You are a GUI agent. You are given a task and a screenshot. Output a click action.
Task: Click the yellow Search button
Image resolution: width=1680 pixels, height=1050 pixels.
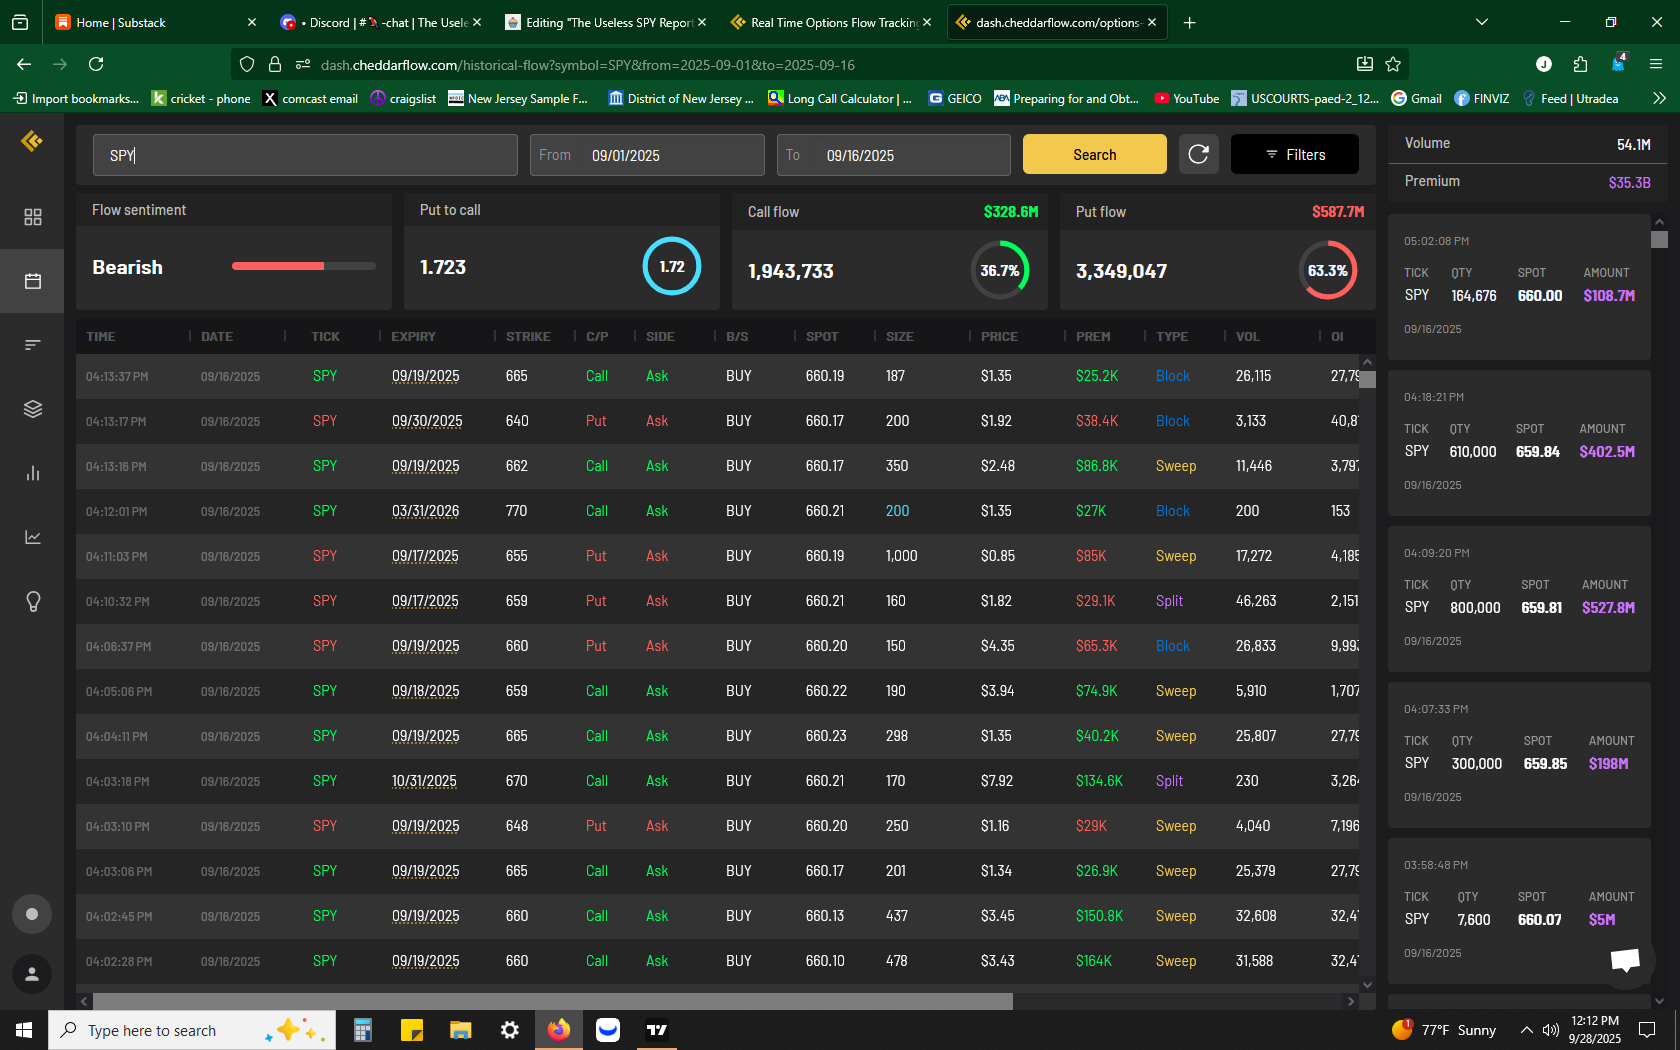tap(1095, 154)
